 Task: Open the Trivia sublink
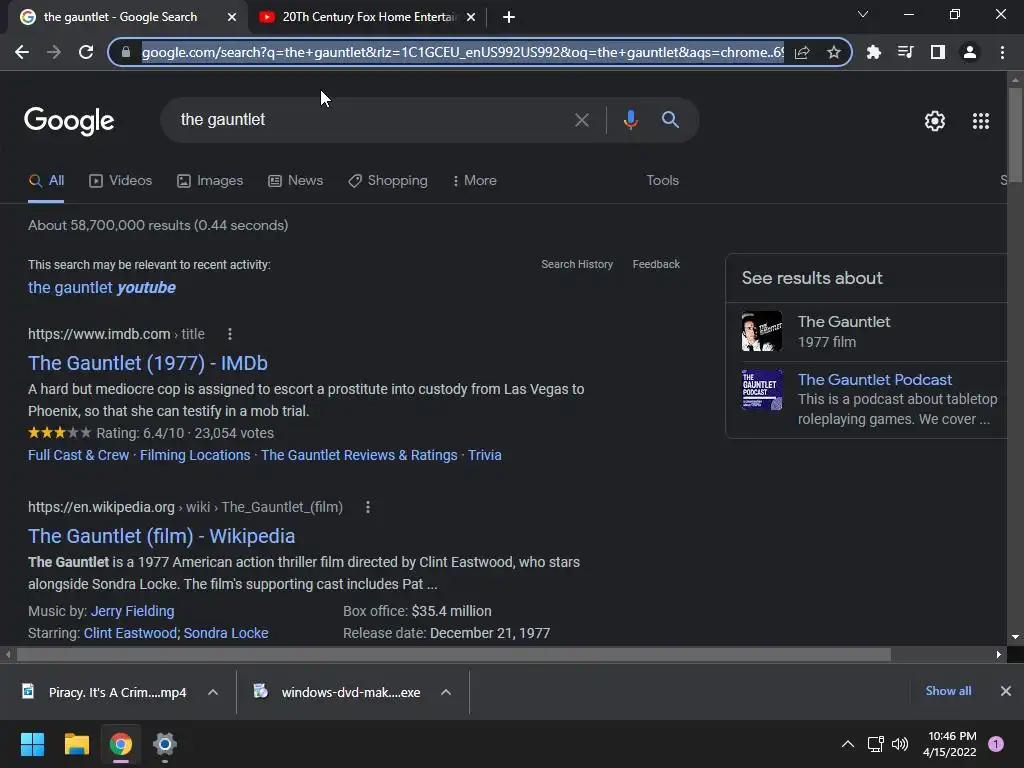485,455
